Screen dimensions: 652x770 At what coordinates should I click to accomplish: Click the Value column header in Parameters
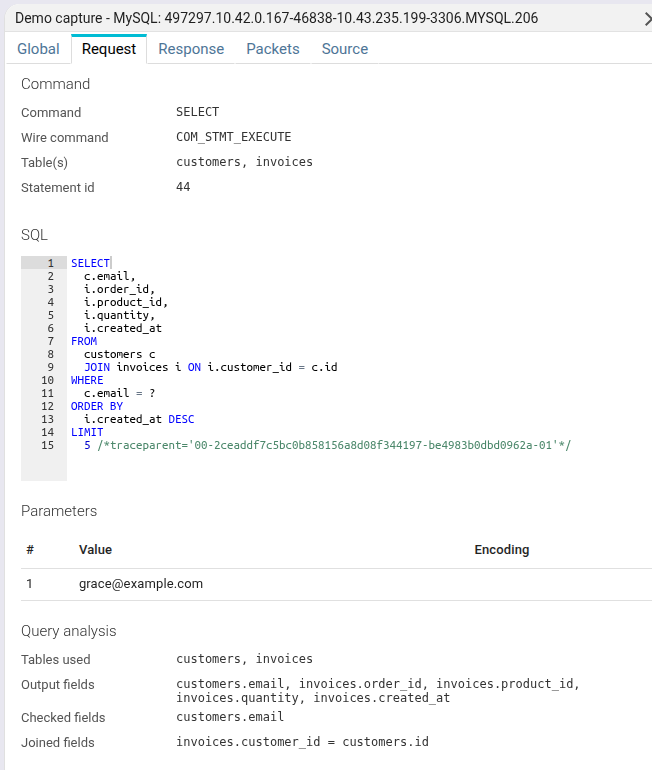point(95,550)
